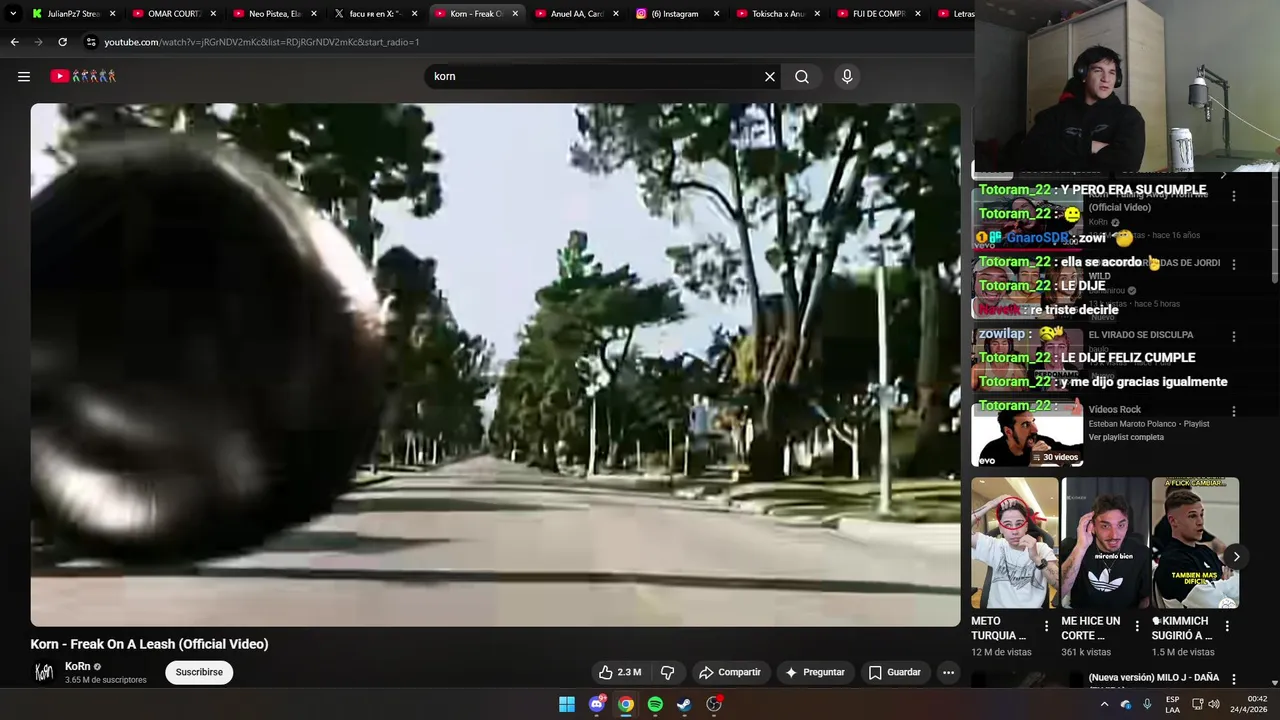Clear the korn search text
This screenshot has height=720, width=1280.
pyautogui.click(x=770, y=76)
